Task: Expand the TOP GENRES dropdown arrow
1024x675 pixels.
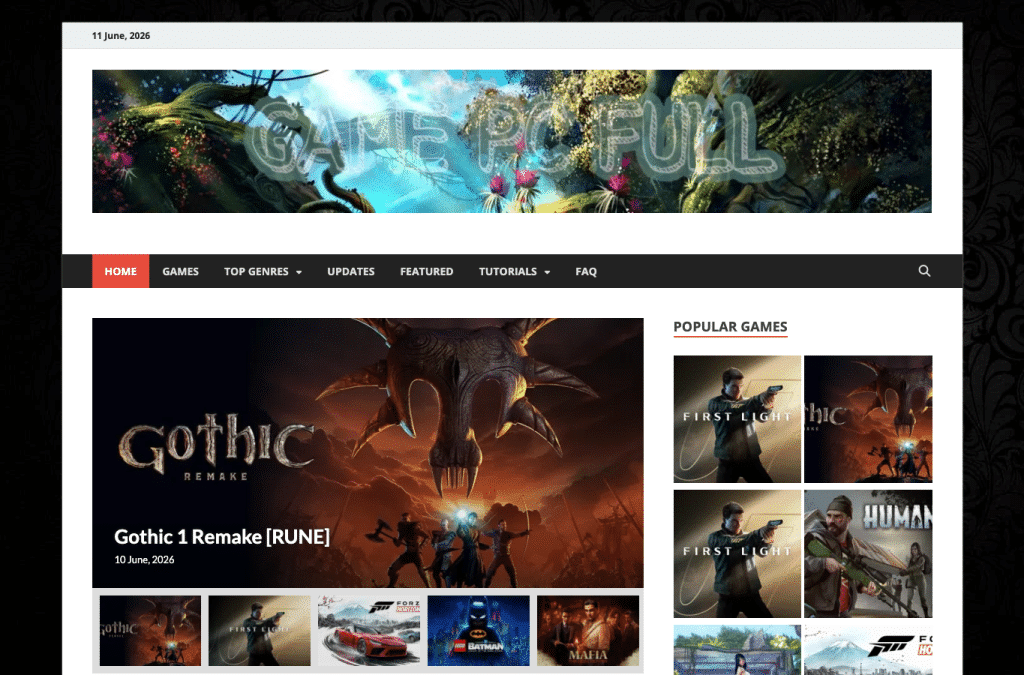Action: (x=299, y=272)
